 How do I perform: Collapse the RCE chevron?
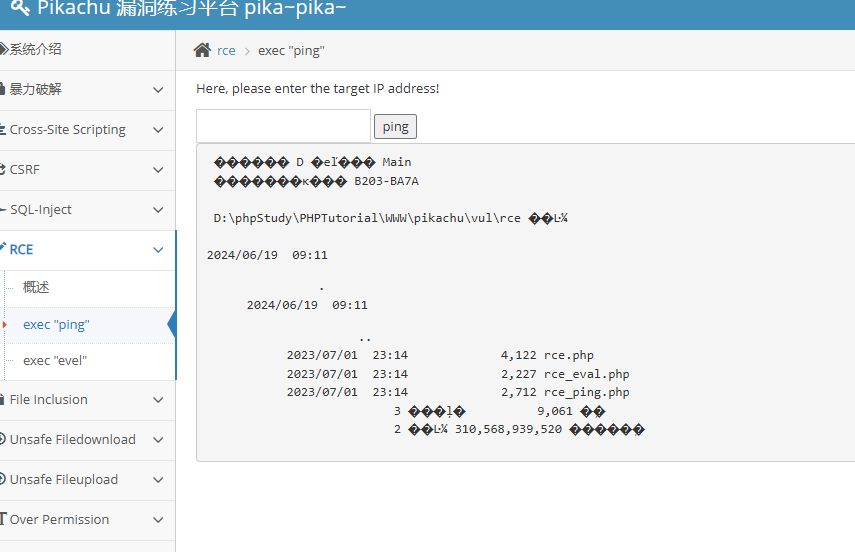(158, 250)
